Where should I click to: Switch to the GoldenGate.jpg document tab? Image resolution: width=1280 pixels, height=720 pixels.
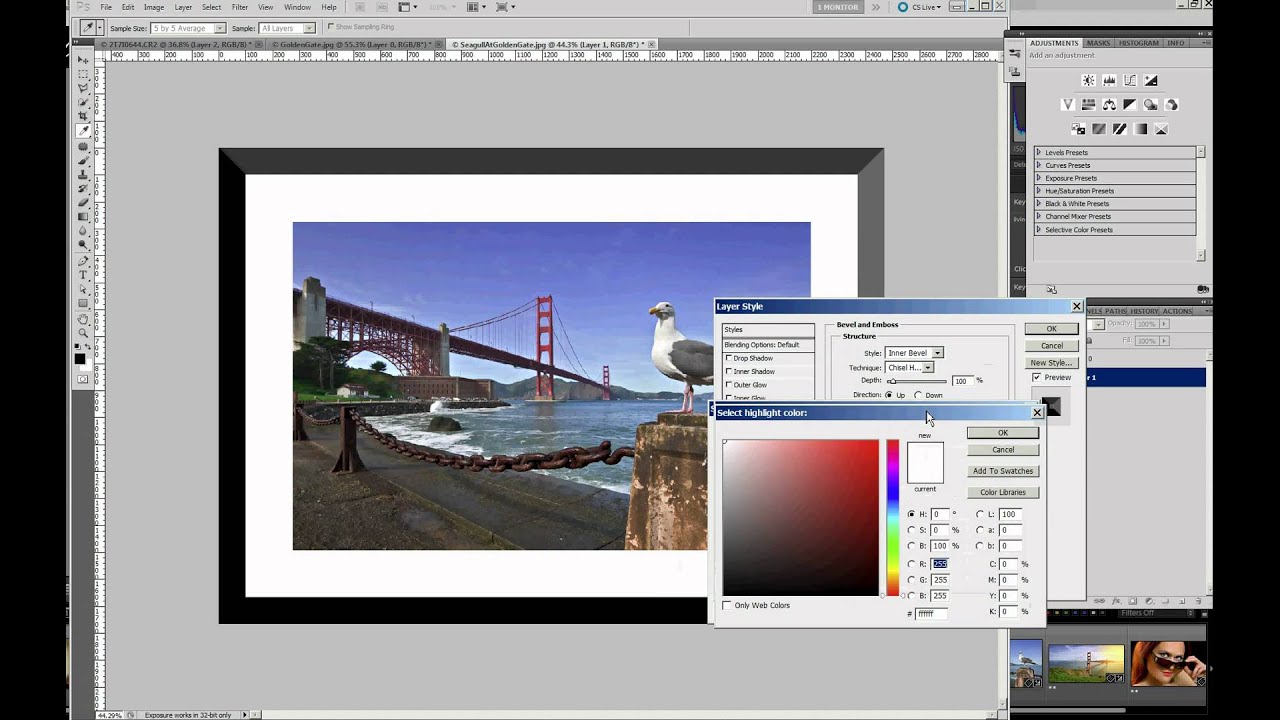tap(354, 45)
